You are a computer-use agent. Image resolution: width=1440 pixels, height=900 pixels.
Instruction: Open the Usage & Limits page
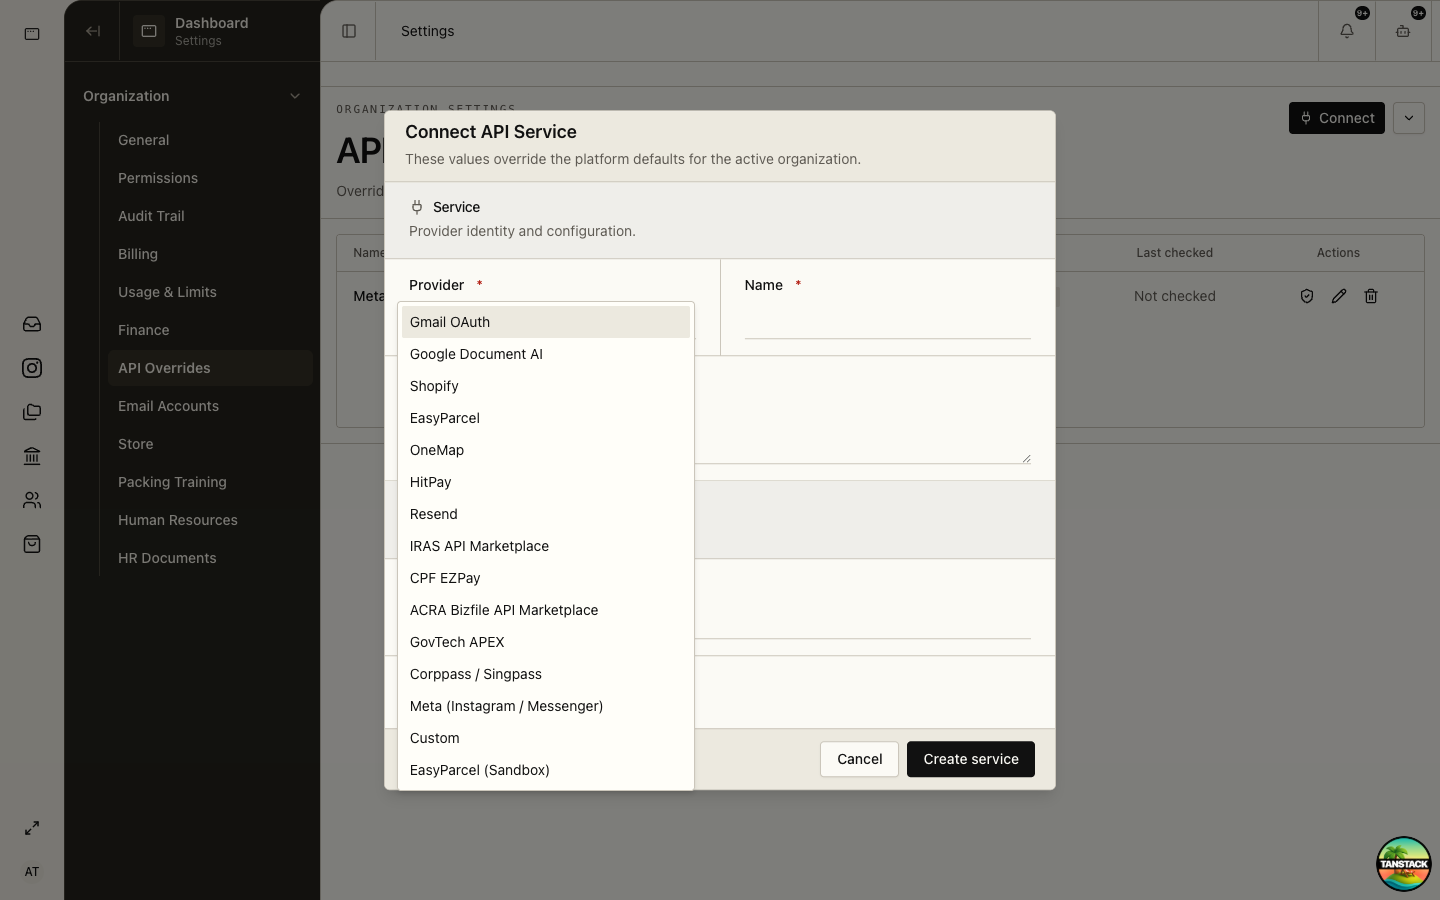coord(210,292)
